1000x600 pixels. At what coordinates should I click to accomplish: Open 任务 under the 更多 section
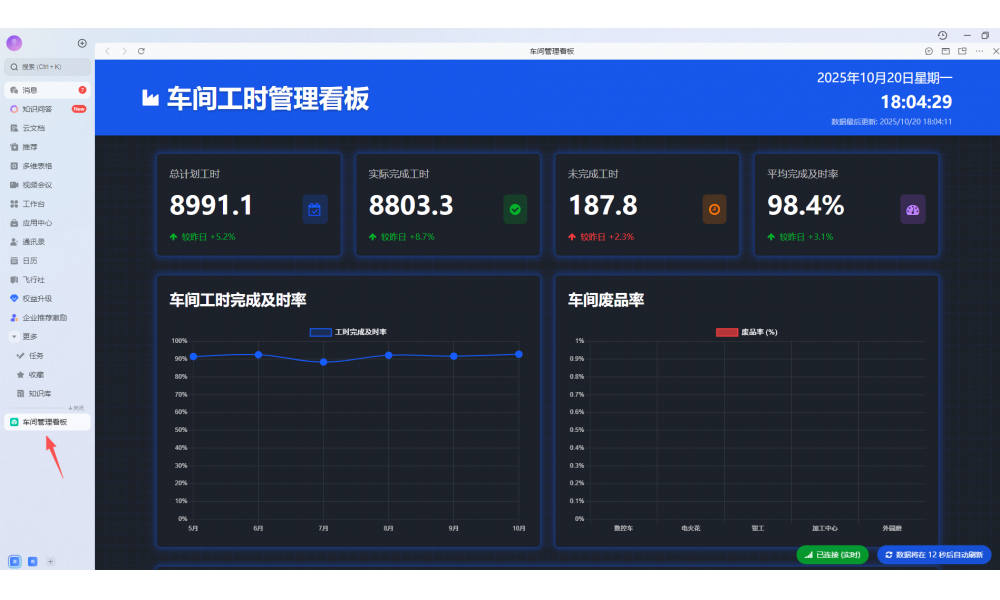point(34,354)
